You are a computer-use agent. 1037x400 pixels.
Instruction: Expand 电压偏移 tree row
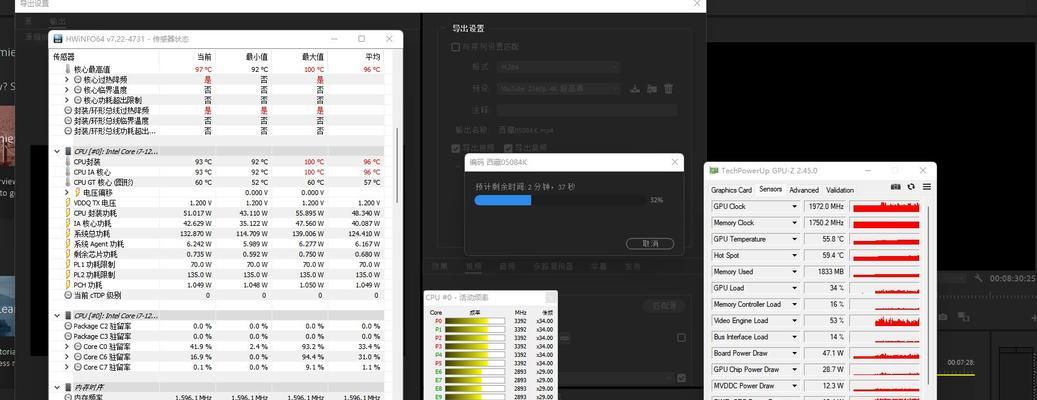[x=67, y=192]
